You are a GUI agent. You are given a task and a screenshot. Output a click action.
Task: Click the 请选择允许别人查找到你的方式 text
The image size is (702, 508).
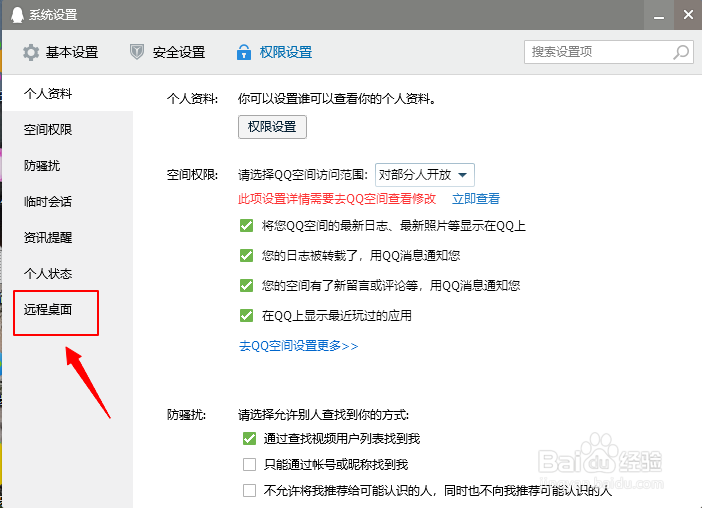pyautogui.click(x=323, y=415)
